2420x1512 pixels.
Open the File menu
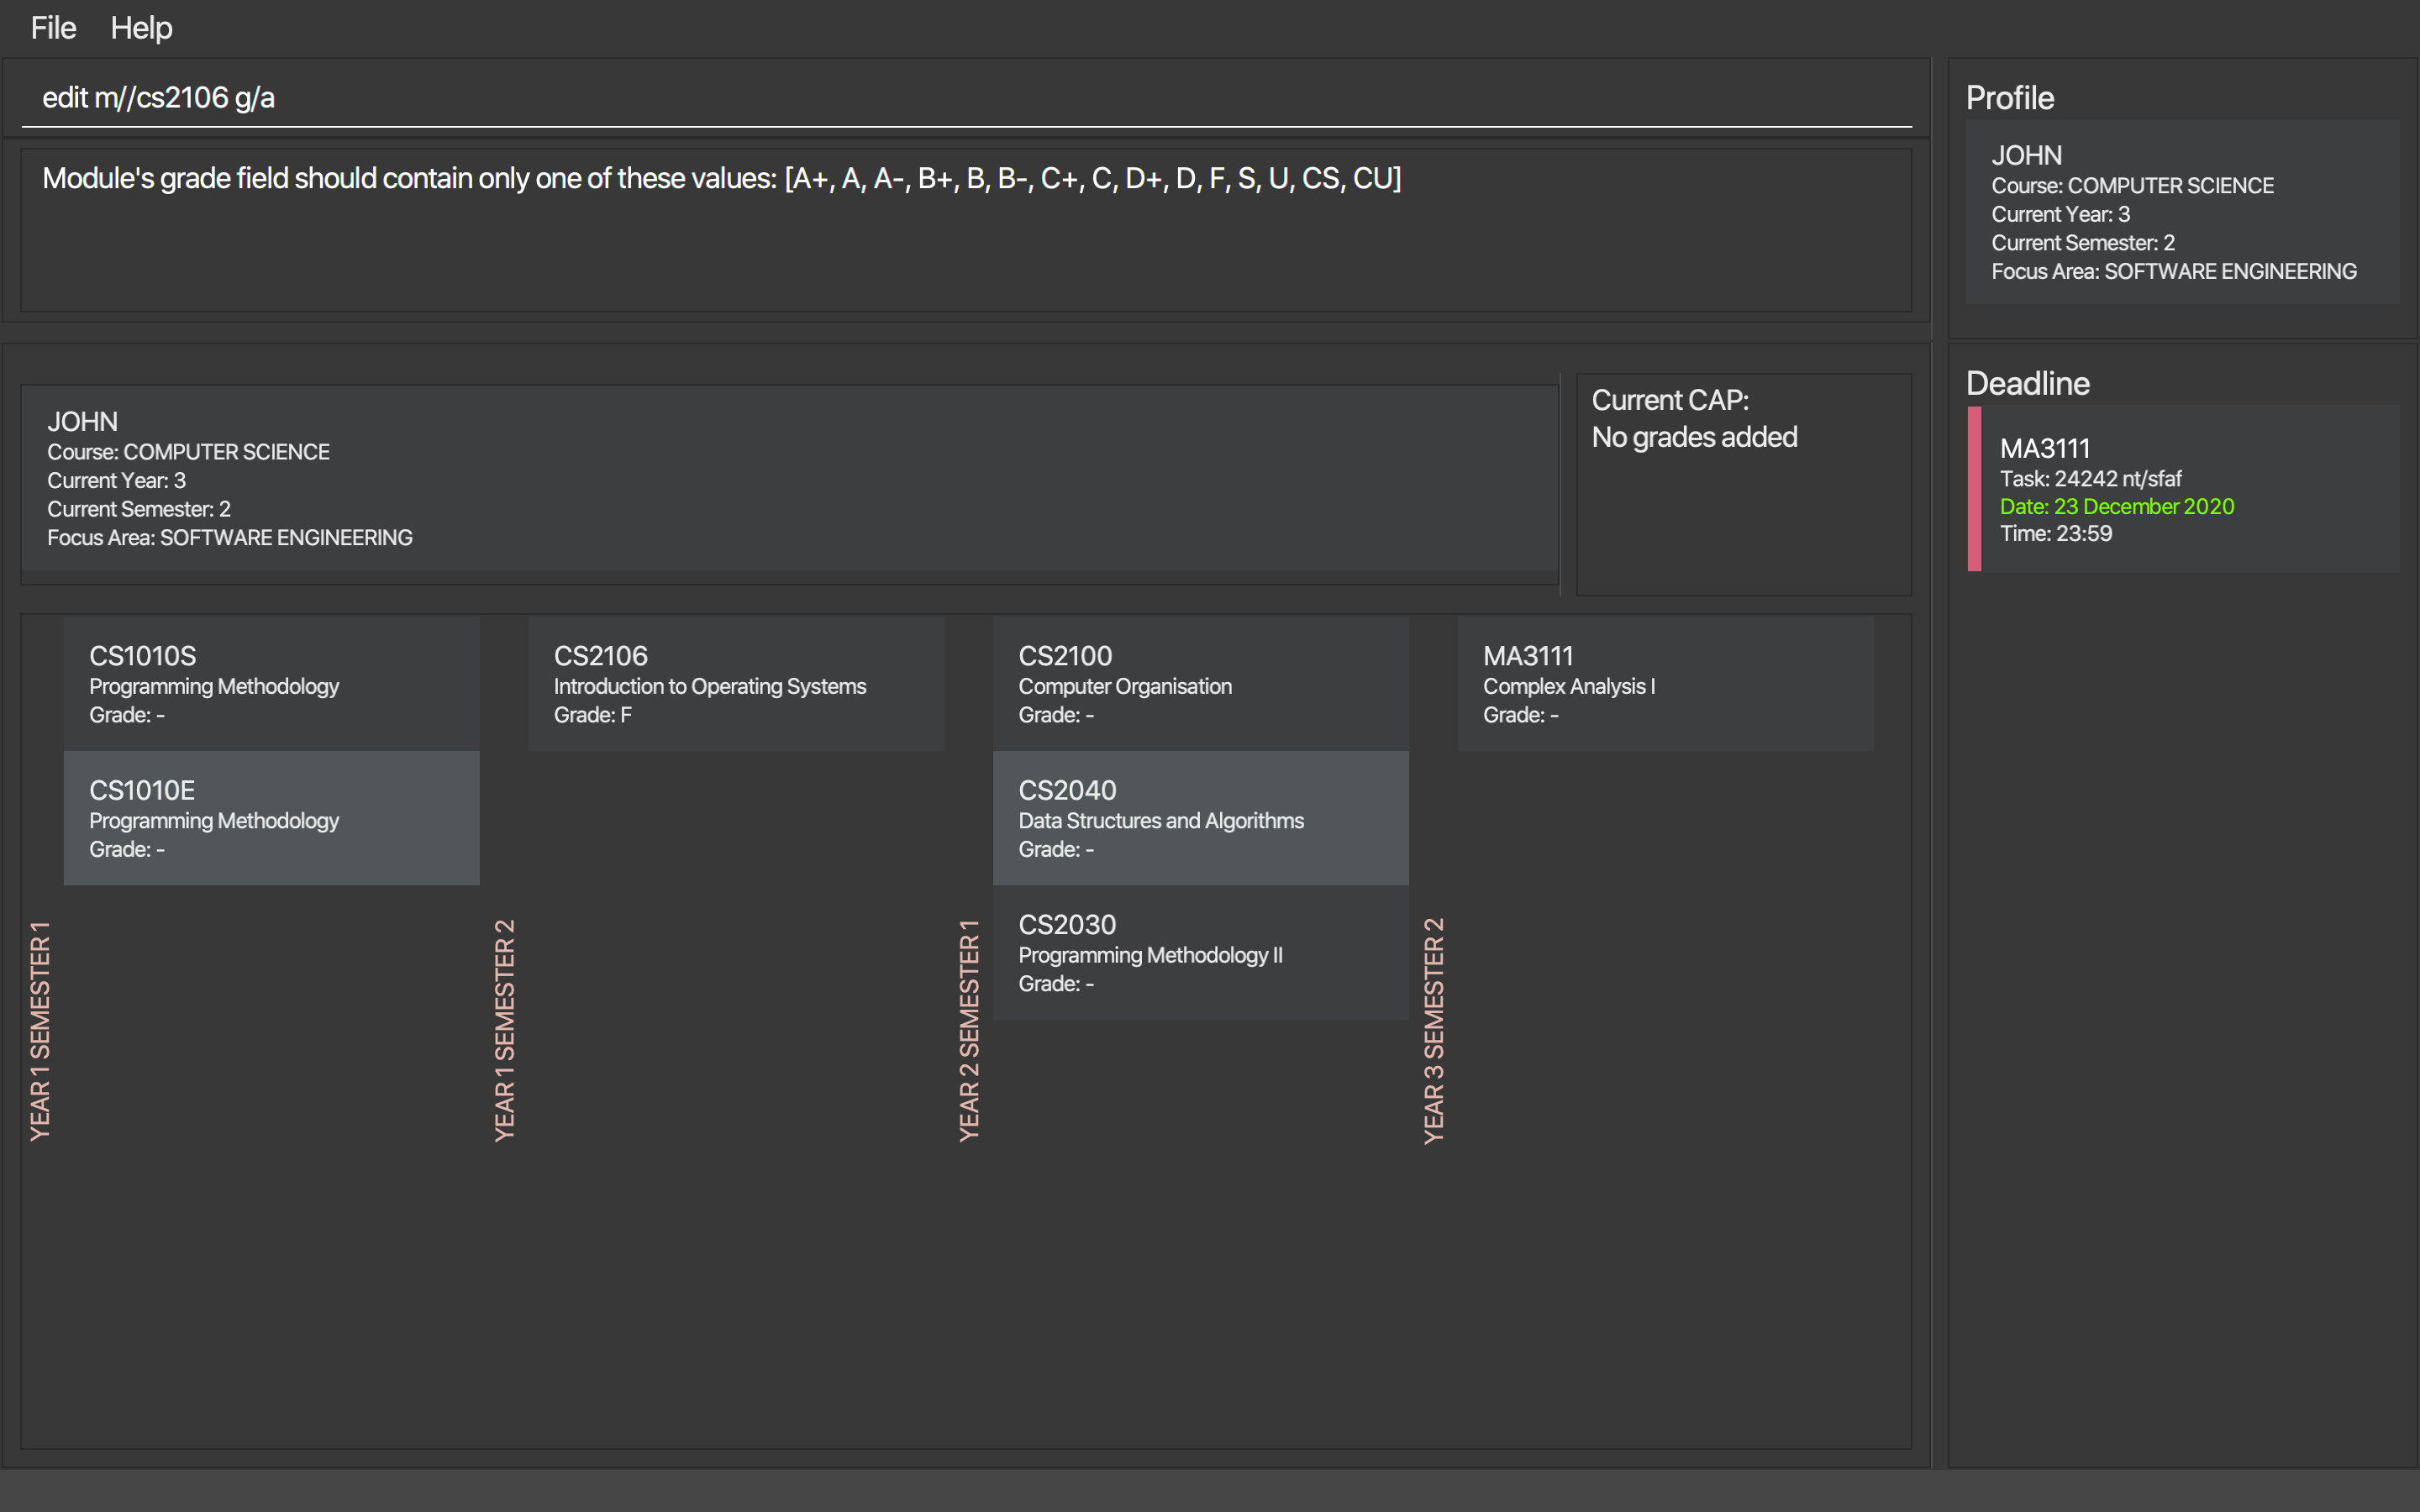(x=53, y=28)
